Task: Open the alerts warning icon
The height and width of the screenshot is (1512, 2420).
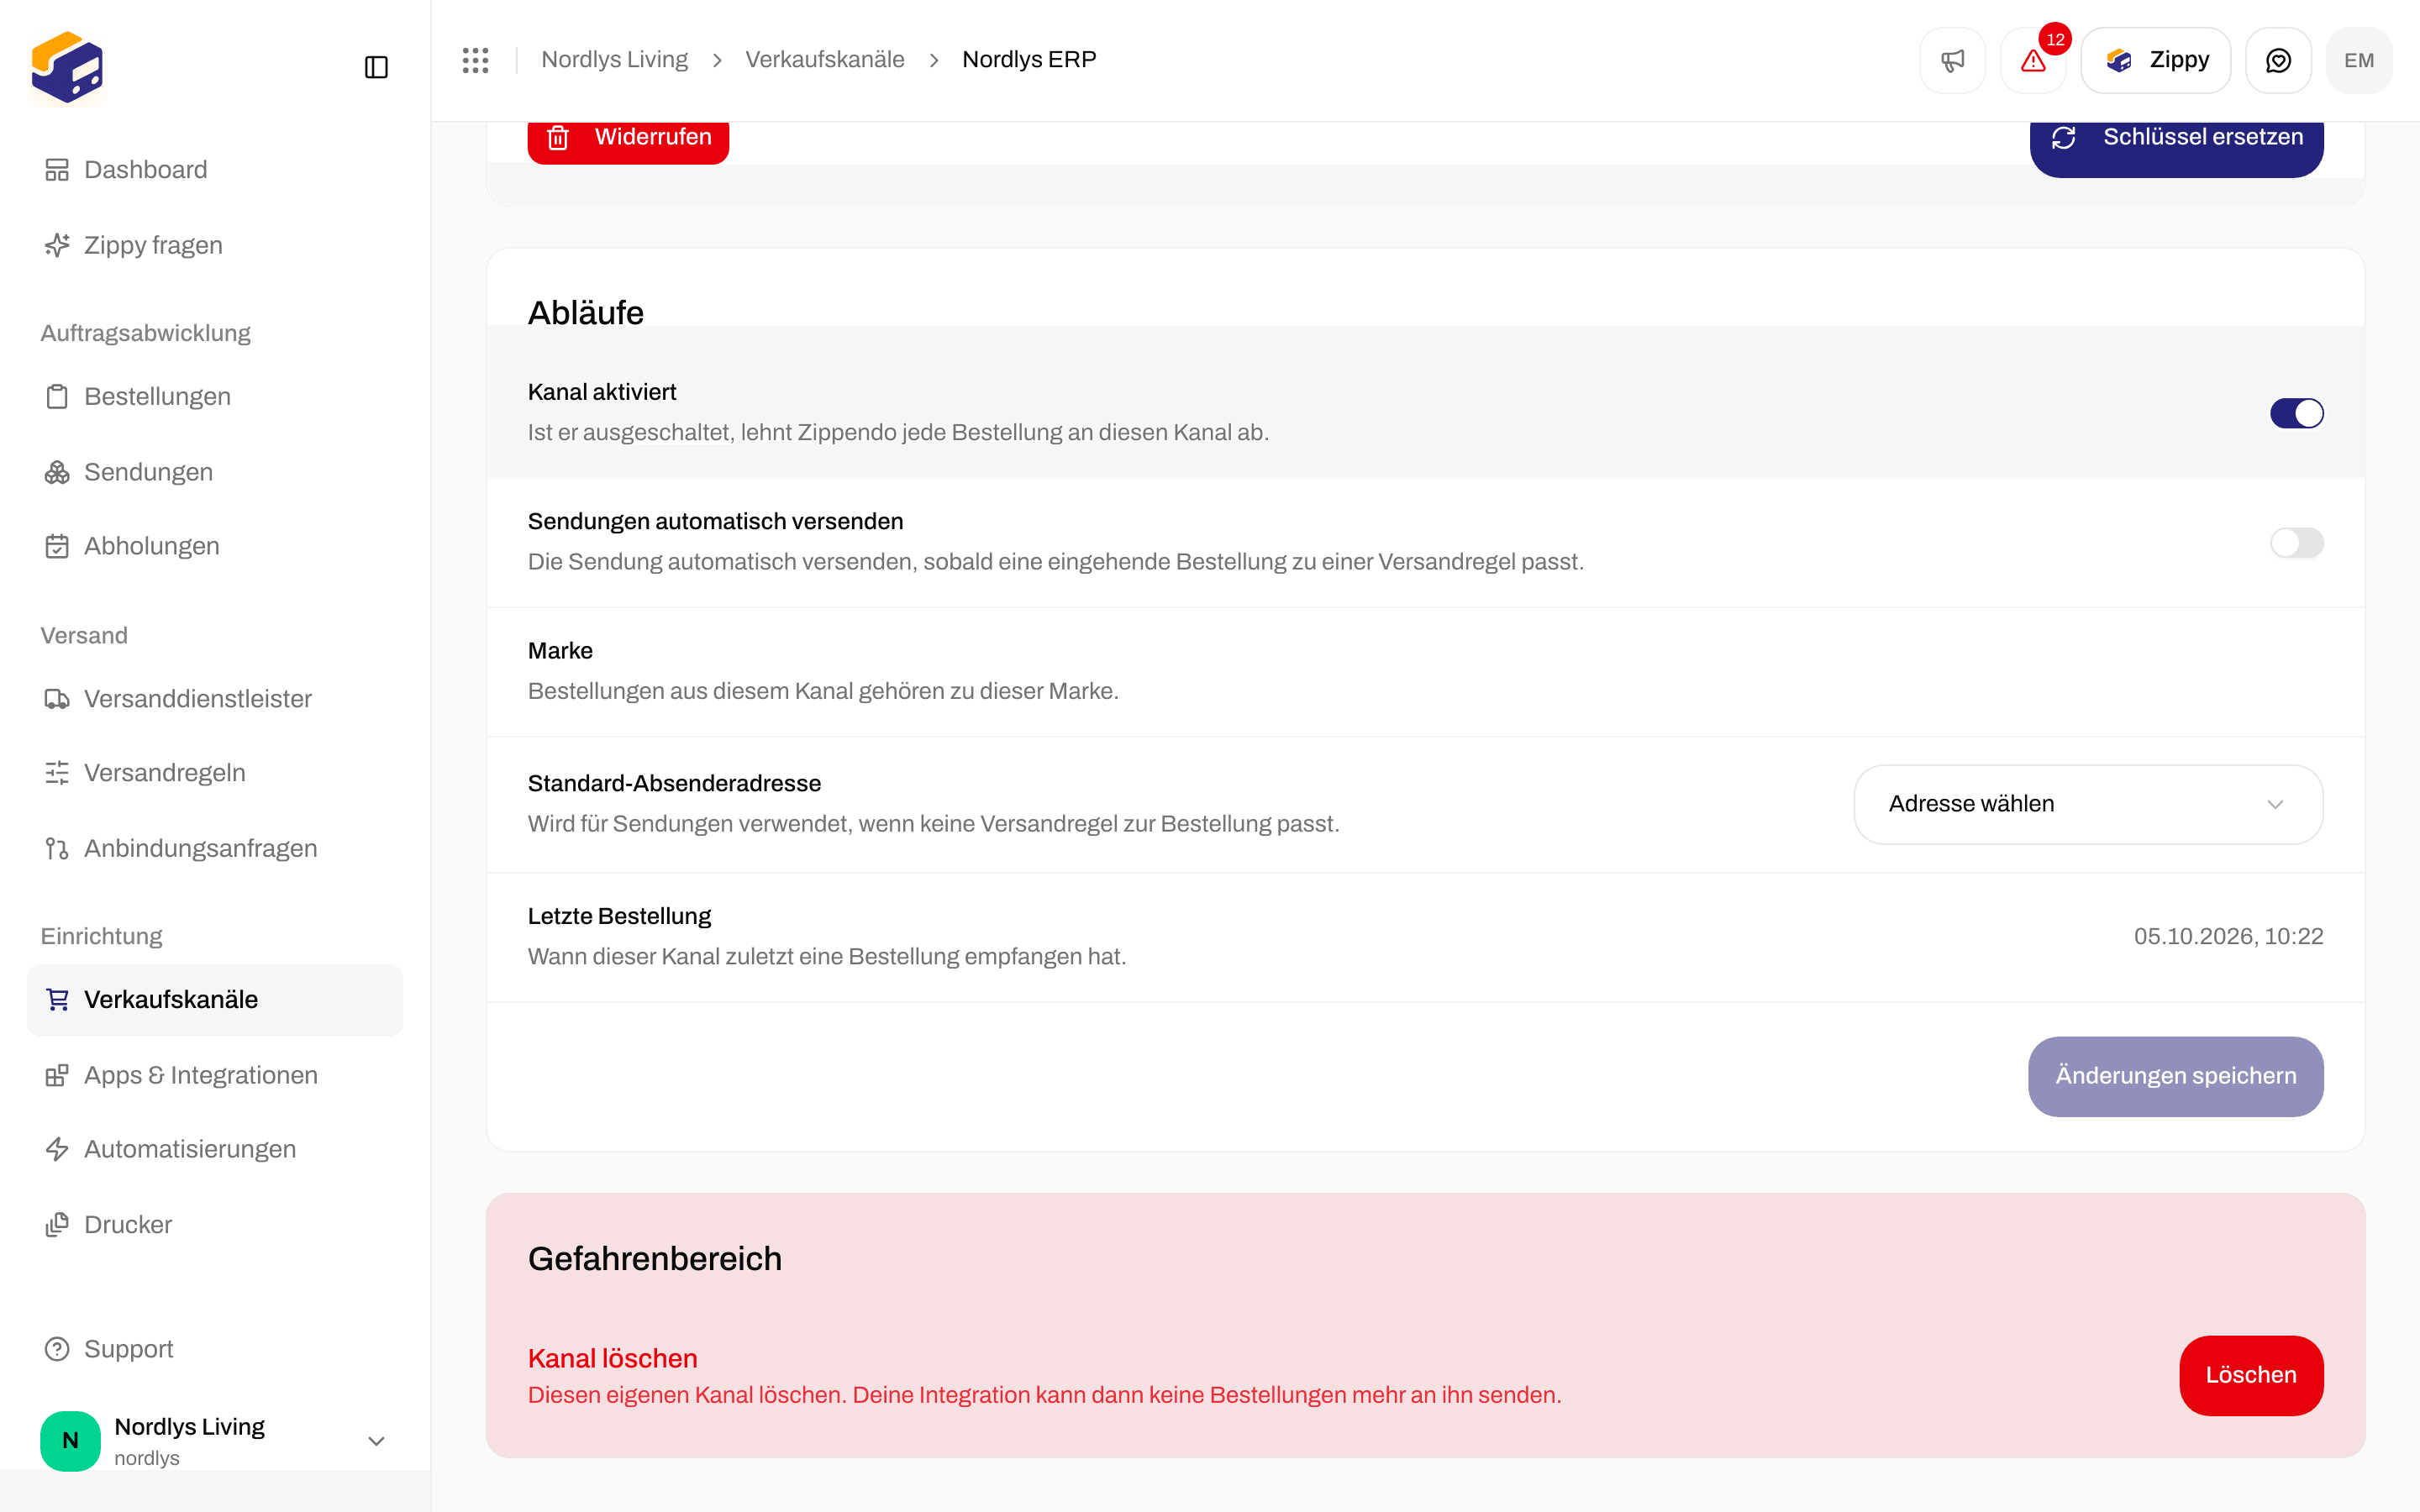Action: click(2033, 60)
